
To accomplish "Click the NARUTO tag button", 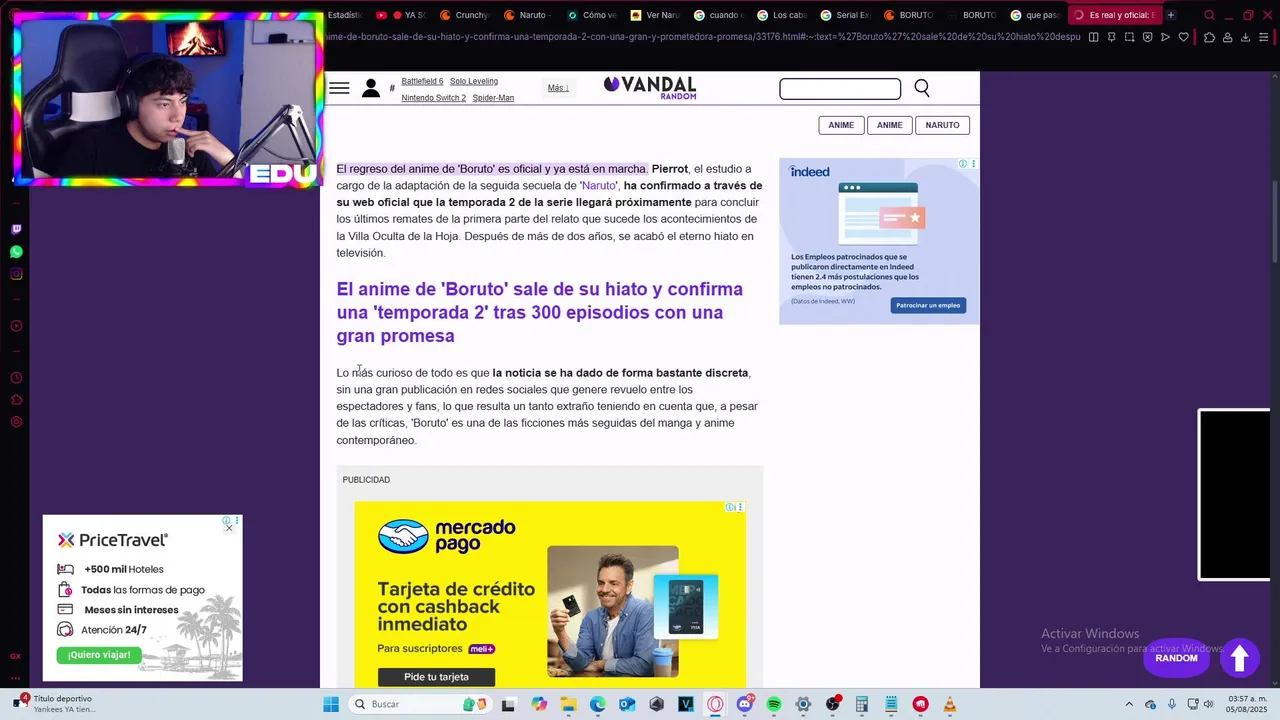I will click(x=942, y=125).
